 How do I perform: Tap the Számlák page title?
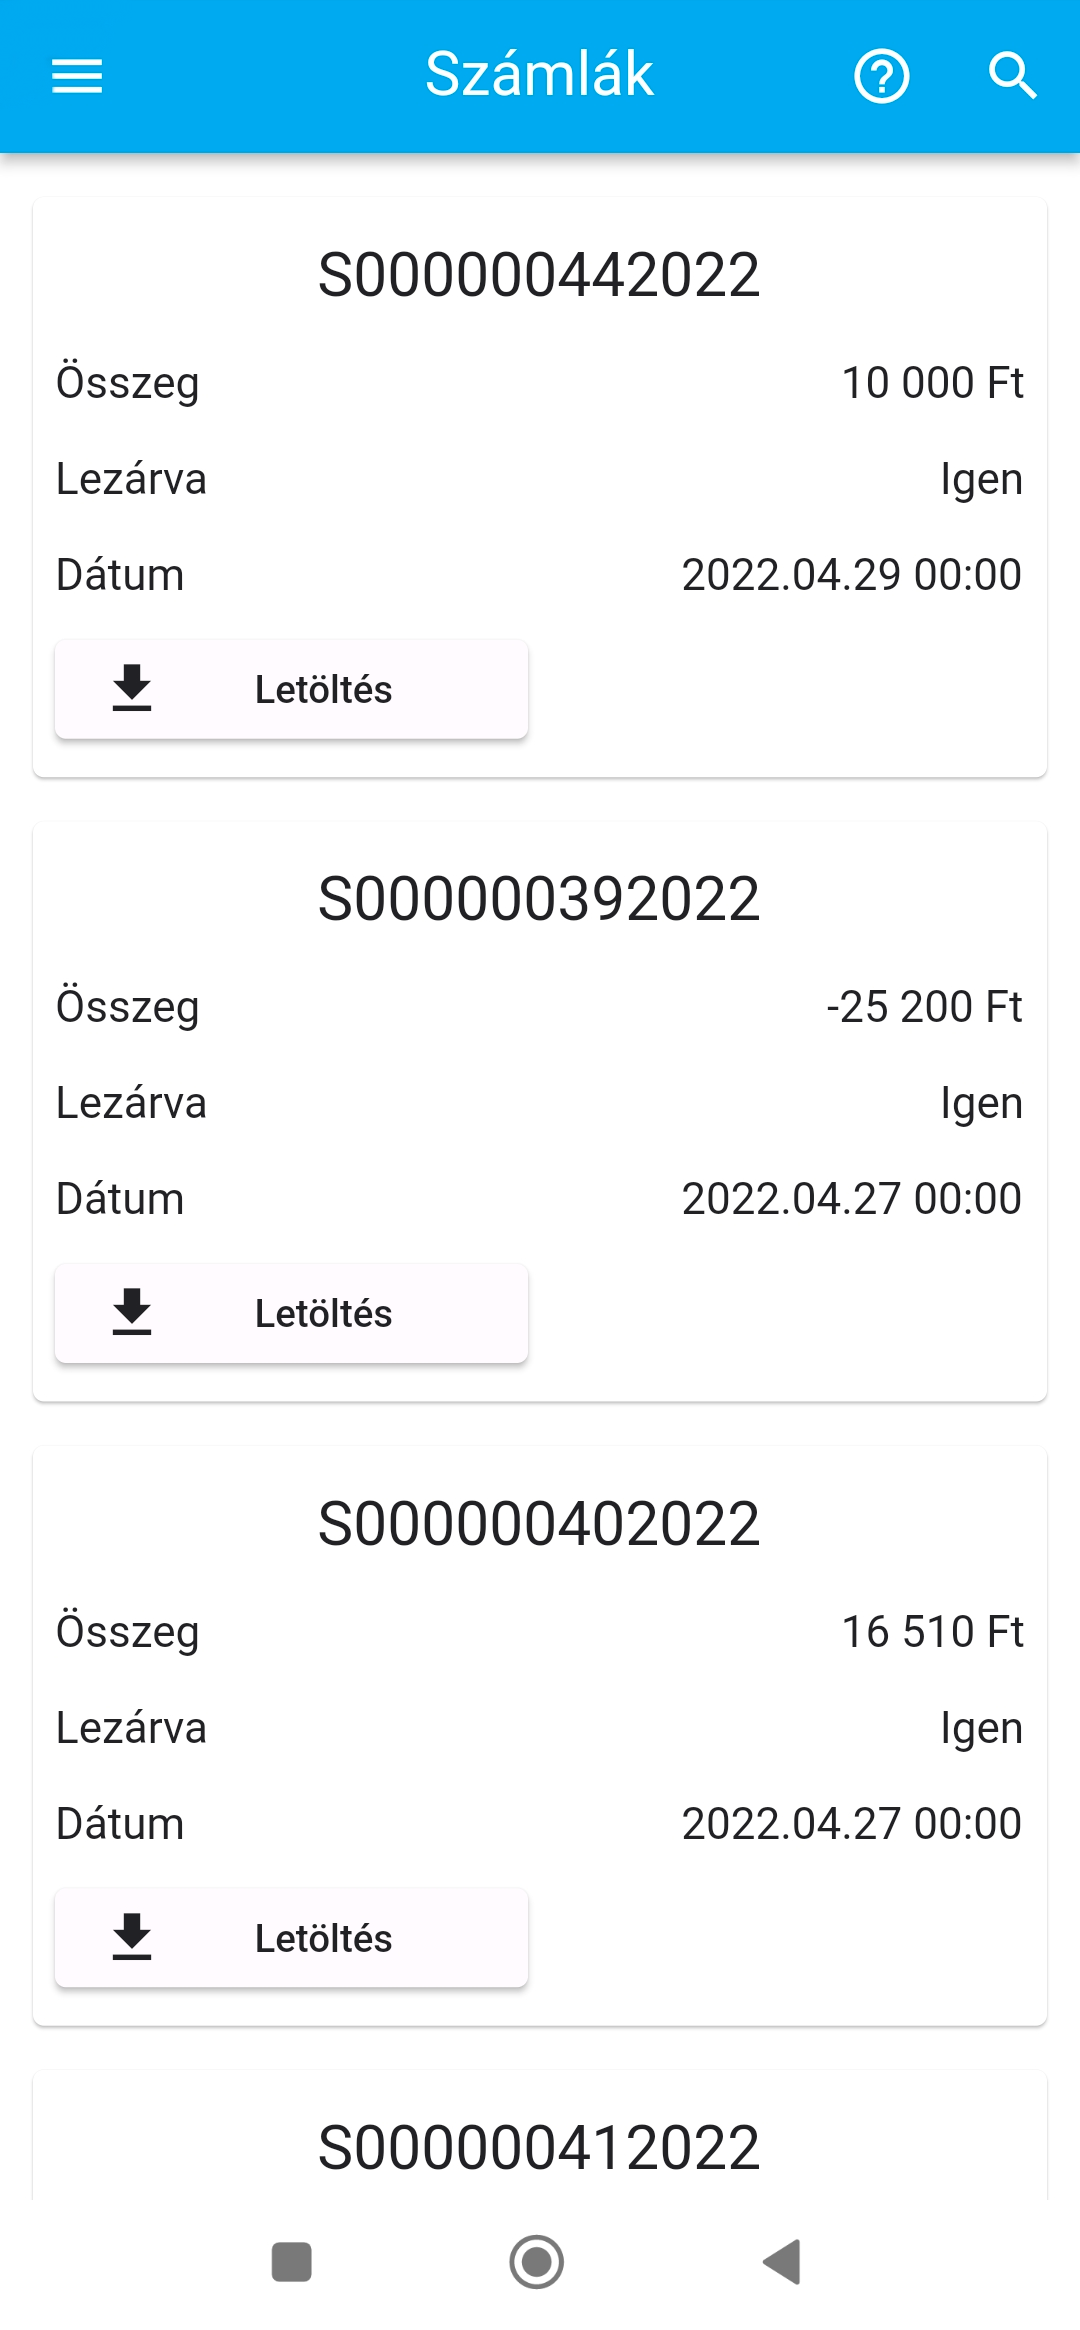(x=539, y=74)
